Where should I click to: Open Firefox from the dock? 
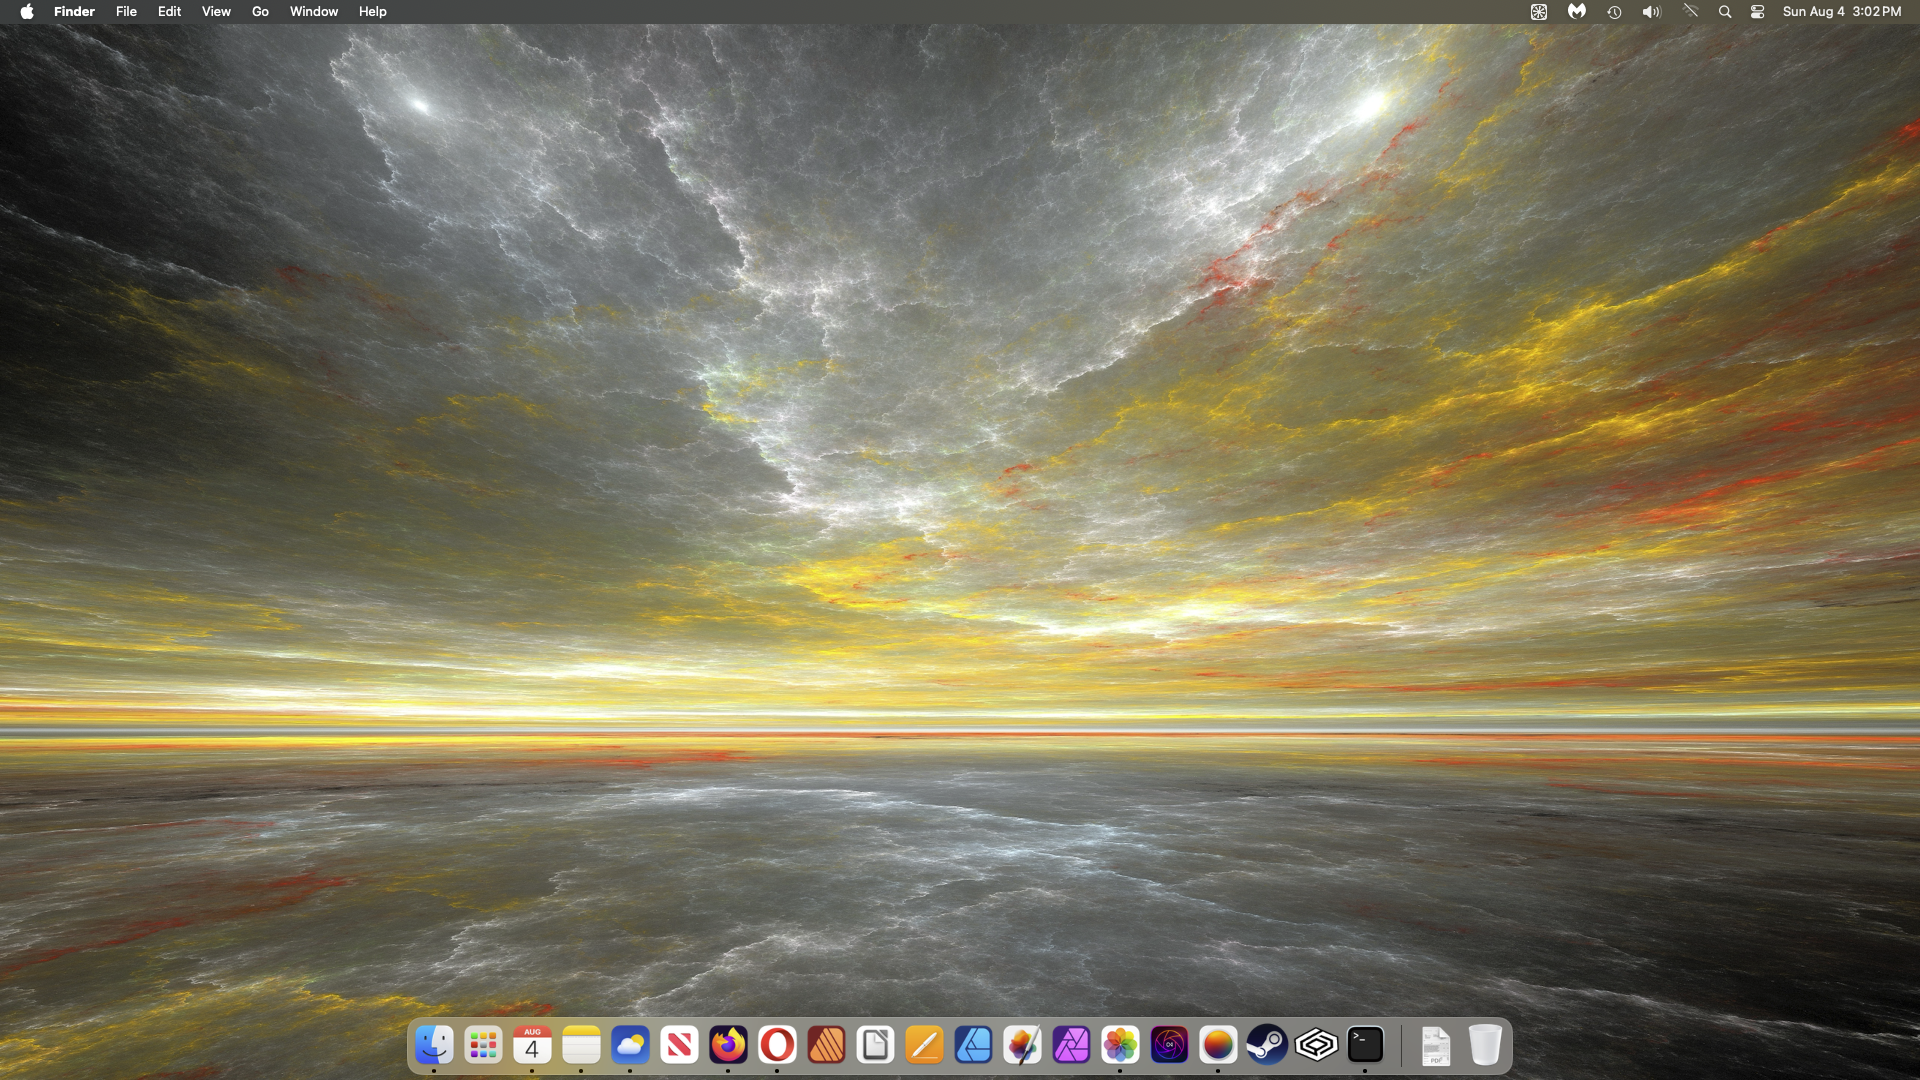click(728, 1045)
